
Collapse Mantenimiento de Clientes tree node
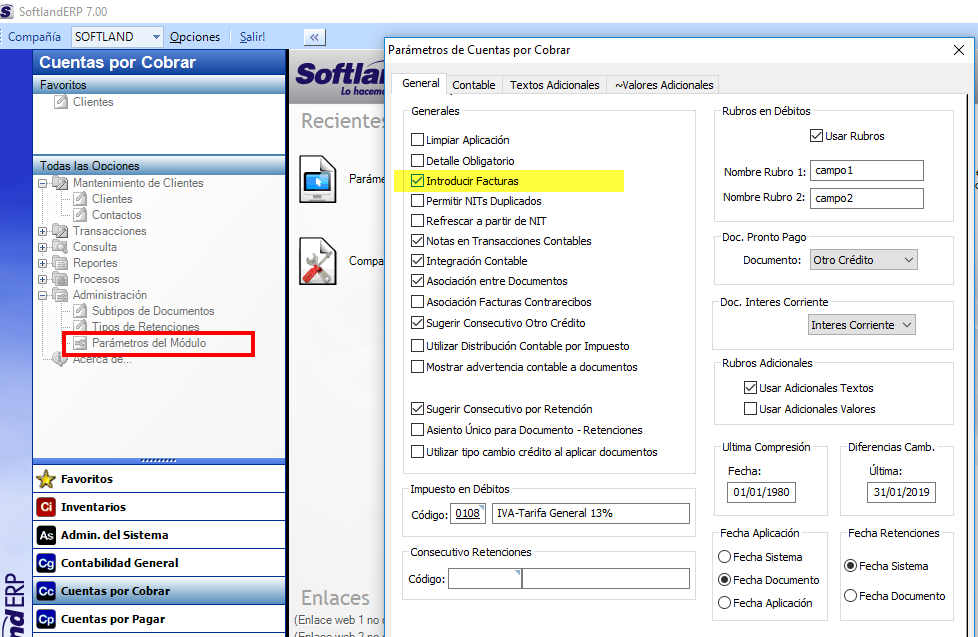[42, 183]
